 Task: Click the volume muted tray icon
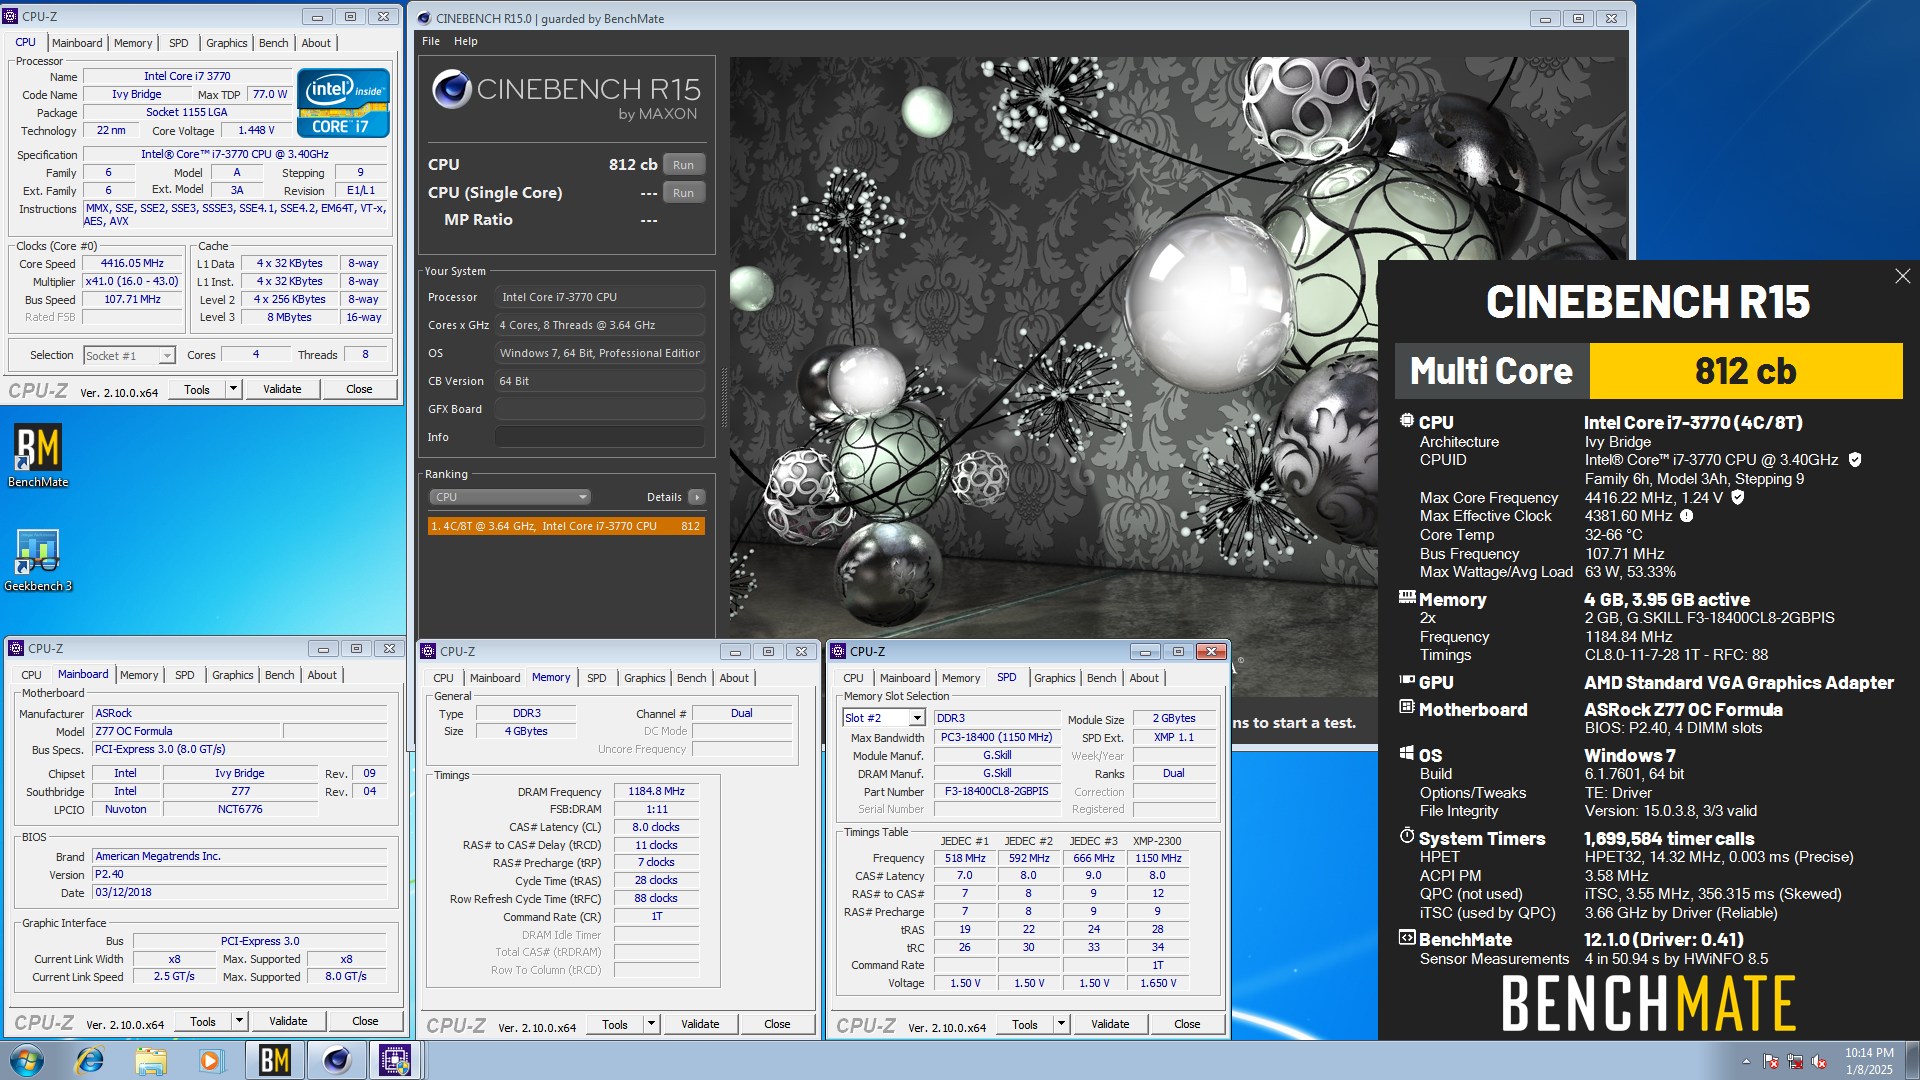tap(1819, 1062)
